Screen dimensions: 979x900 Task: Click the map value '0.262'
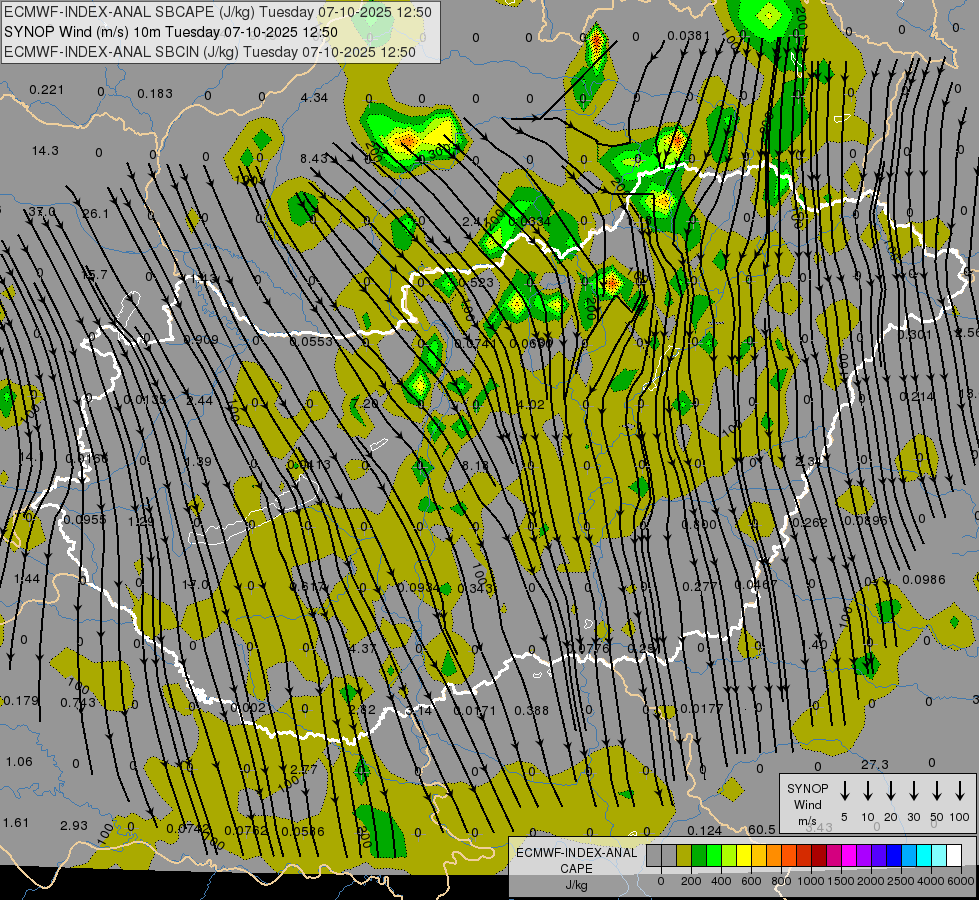(810, 523)
